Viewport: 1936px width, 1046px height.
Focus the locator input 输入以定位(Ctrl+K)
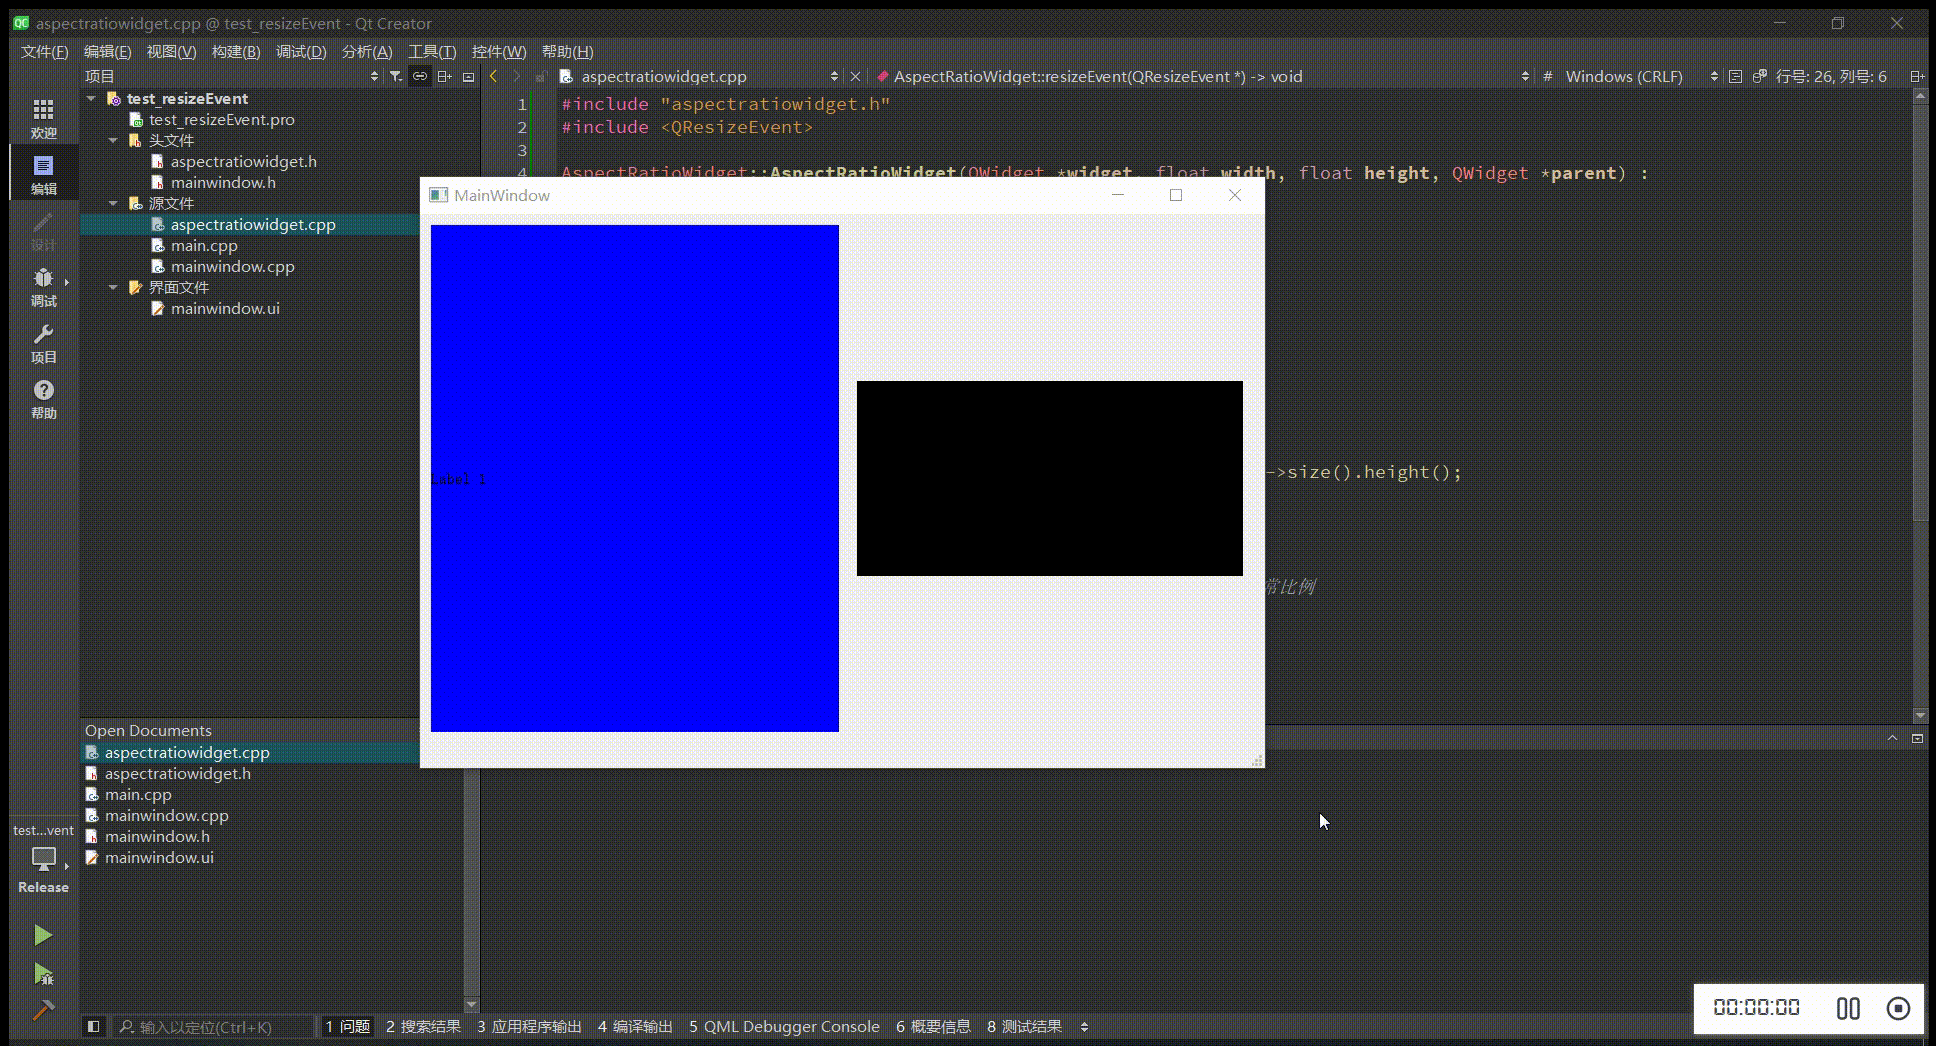[214, 1026]
